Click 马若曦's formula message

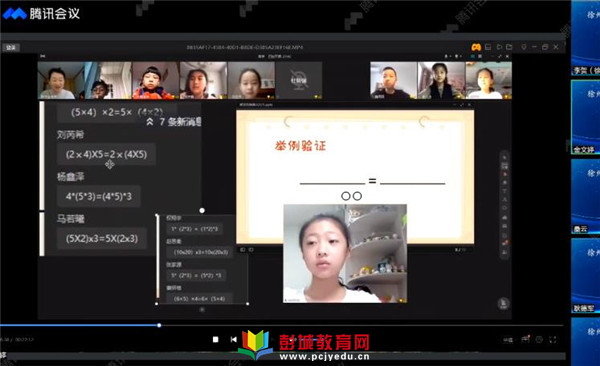102,239
